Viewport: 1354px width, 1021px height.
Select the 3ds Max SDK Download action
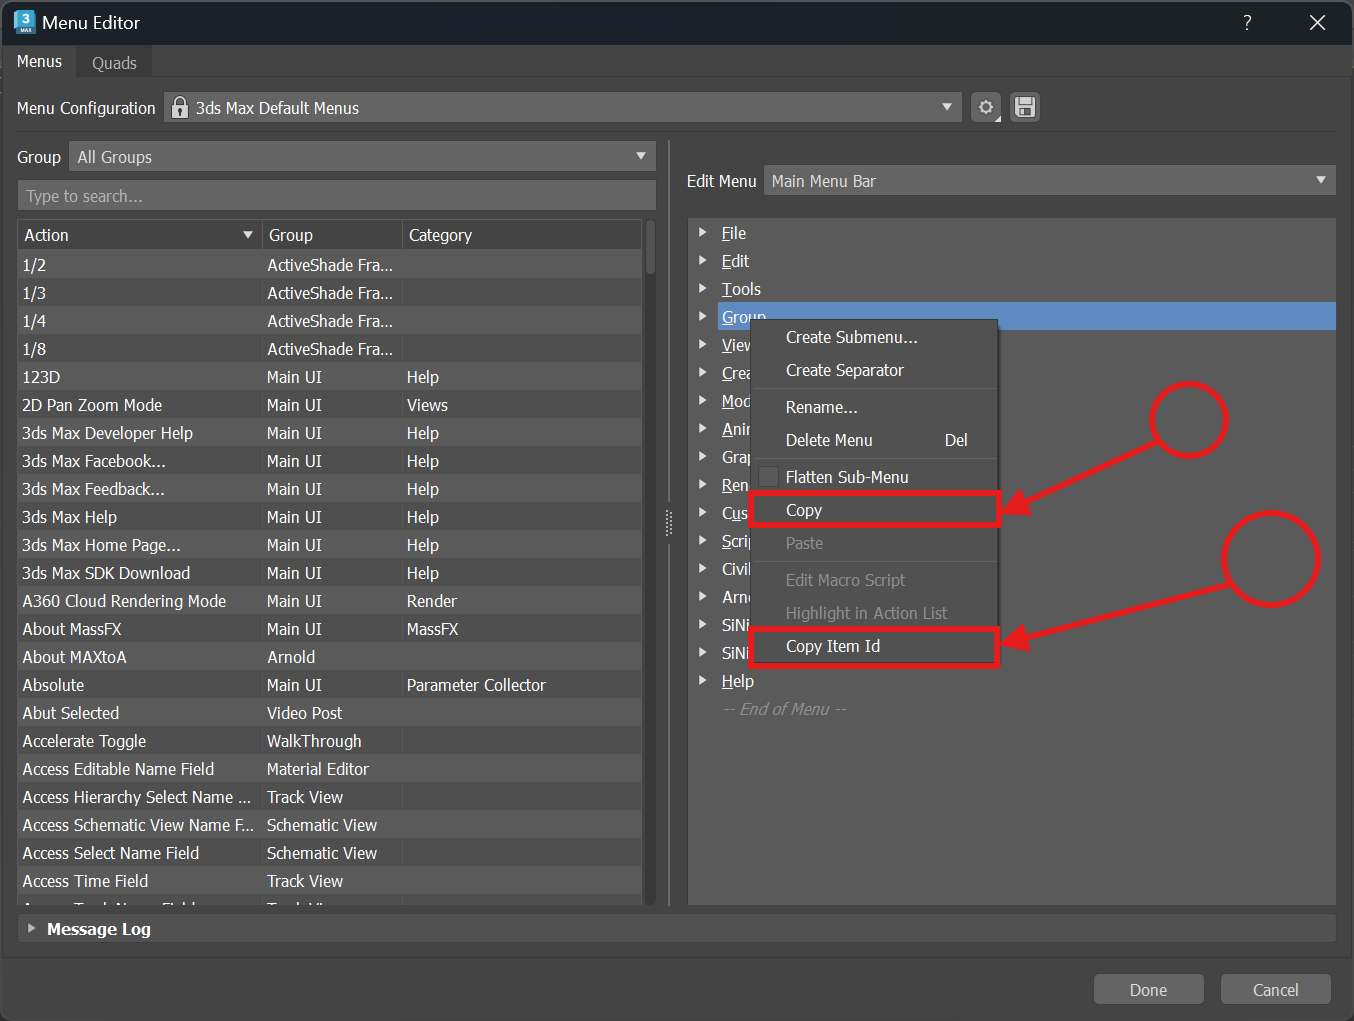click(330, 573)
